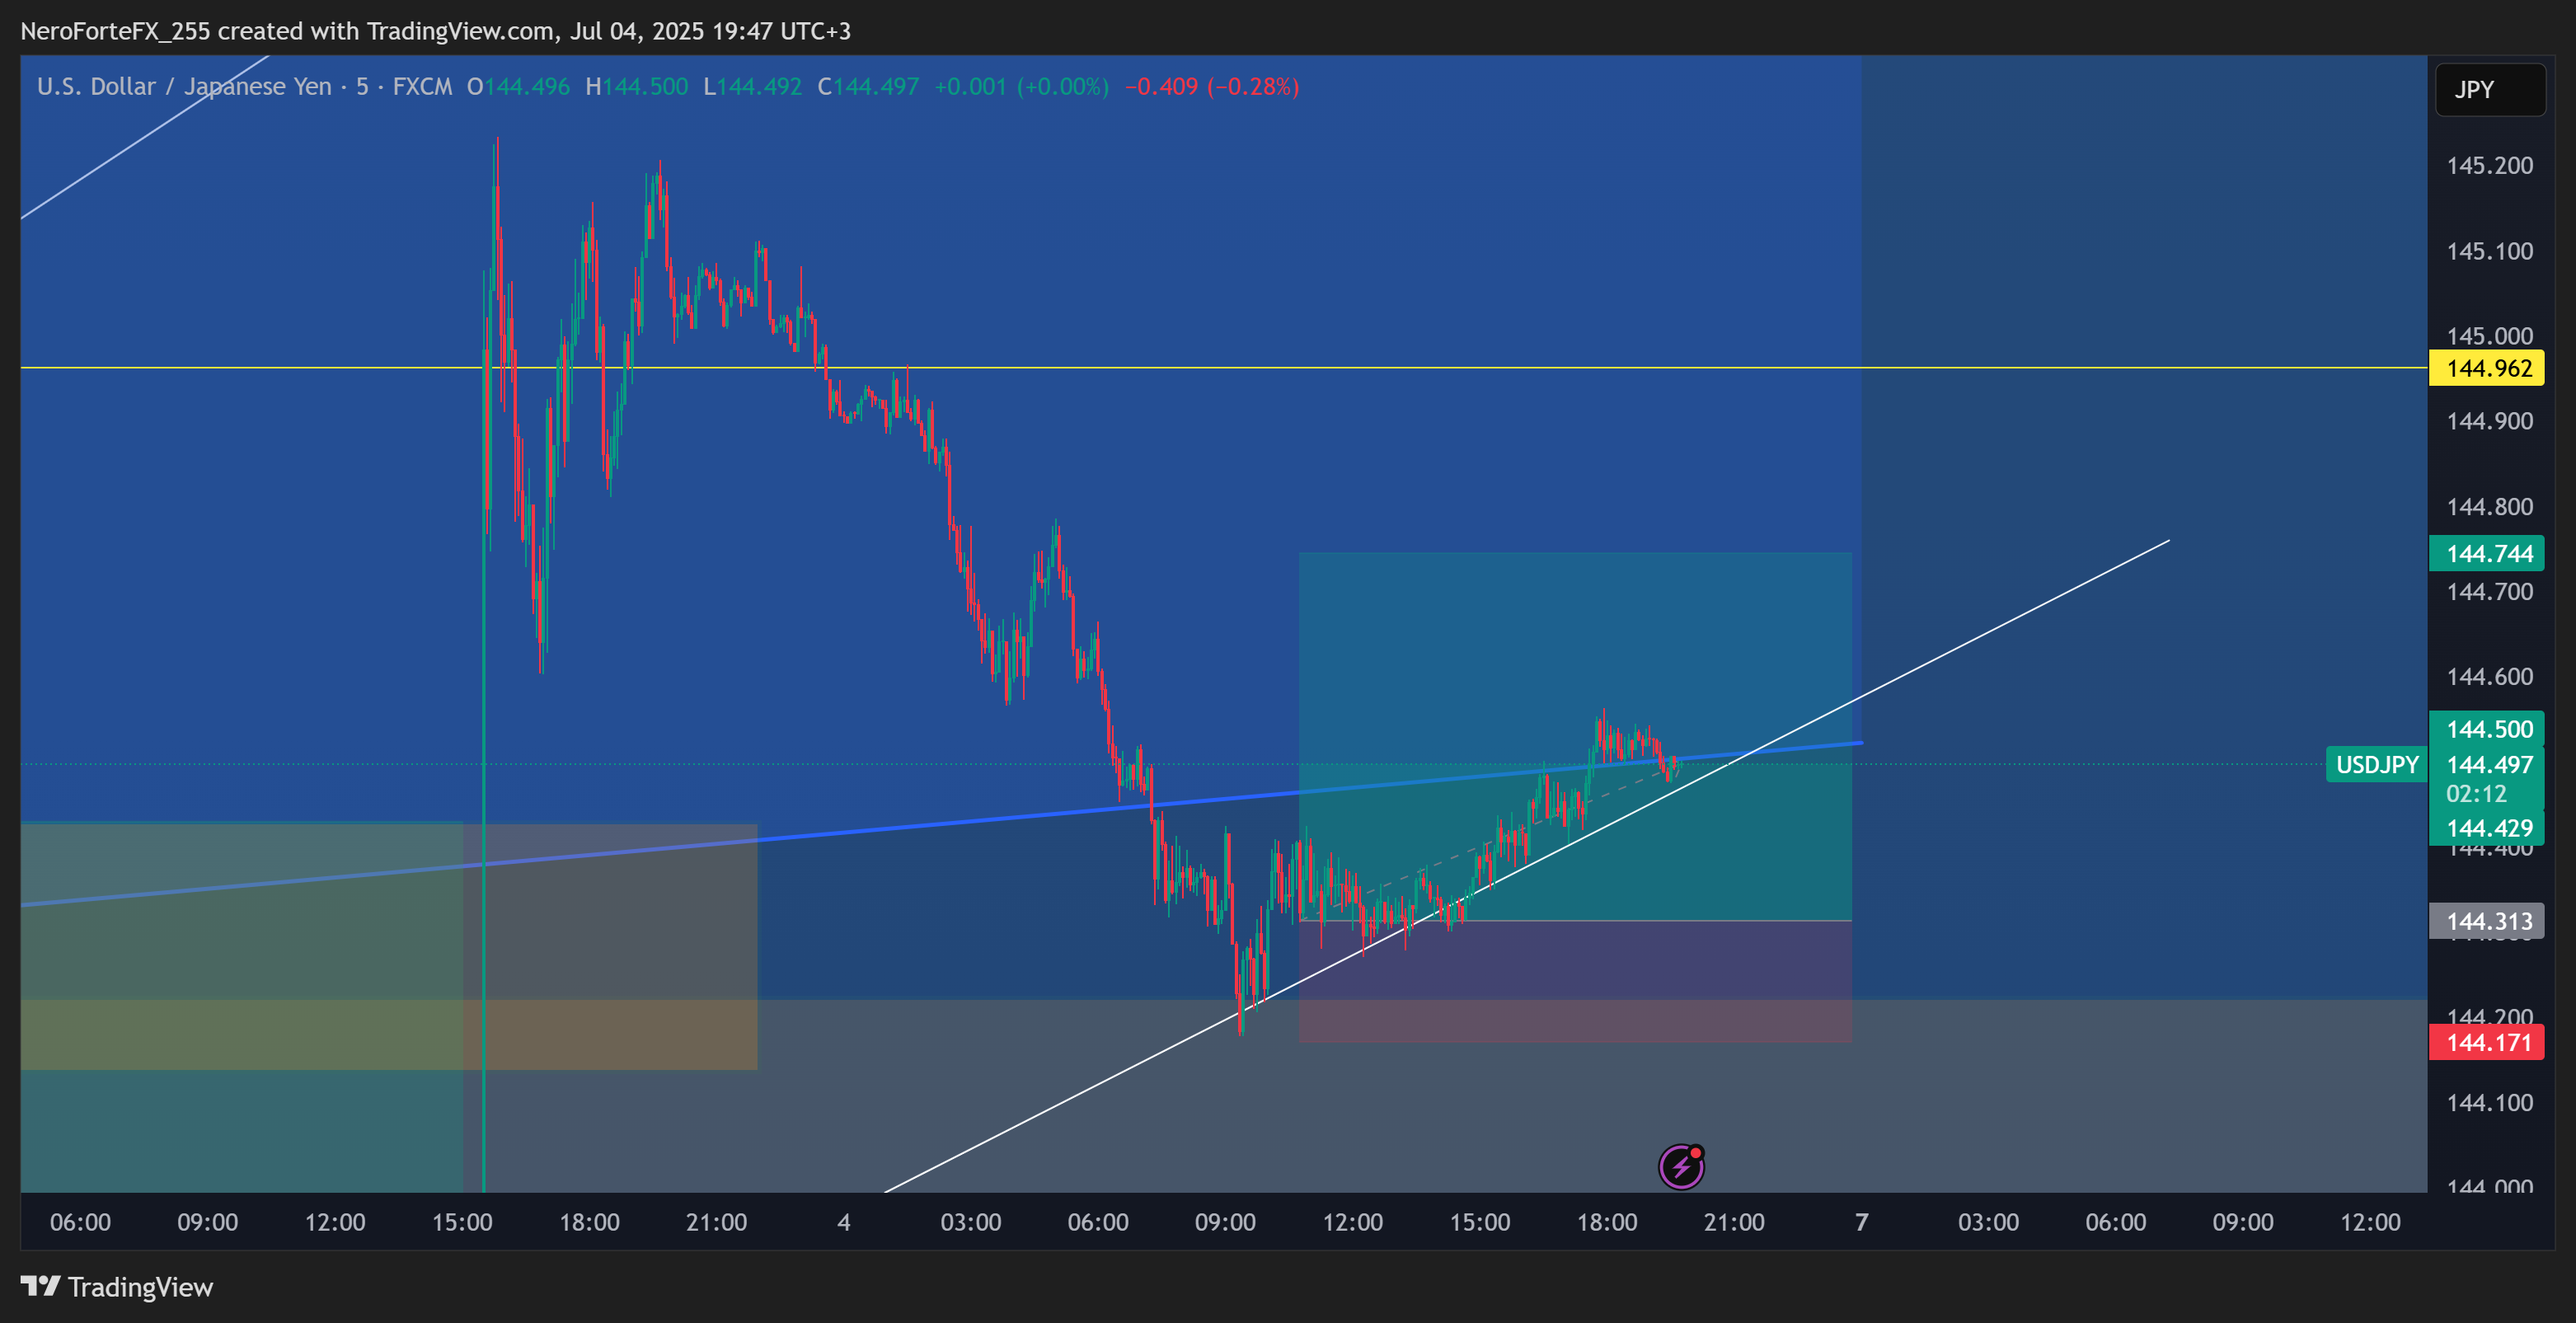Click the date label 7 on time axis
Screen dimensions: 2576x1323
(1861, 1222)
